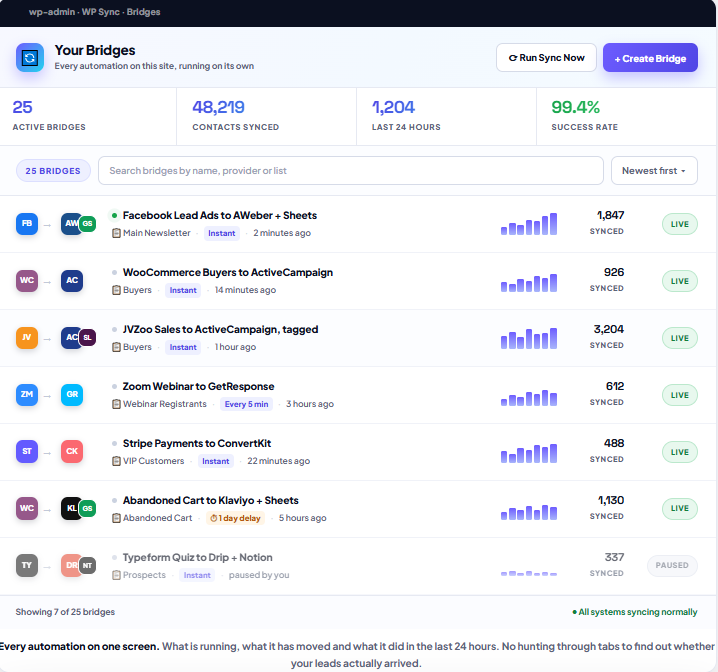Click list icon beside Abandoned Cart label

click(x=116, y=518)
